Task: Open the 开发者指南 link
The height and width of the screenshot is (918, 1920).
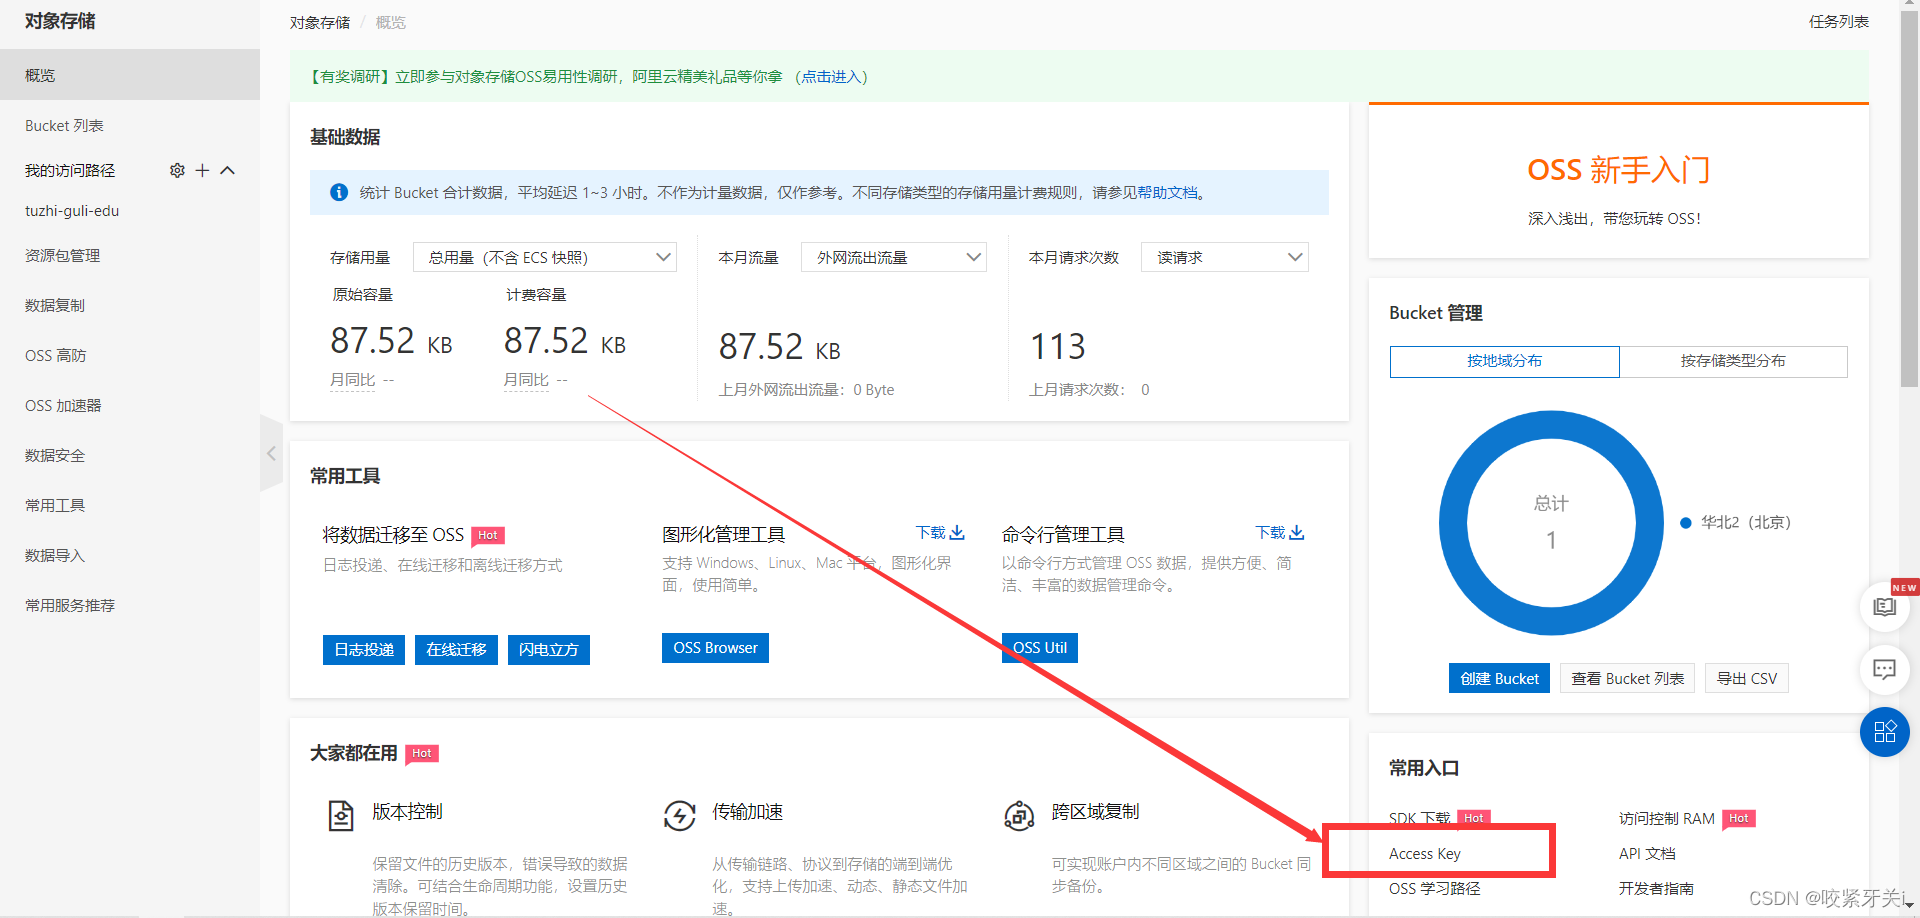Action: coord(1656,888)
